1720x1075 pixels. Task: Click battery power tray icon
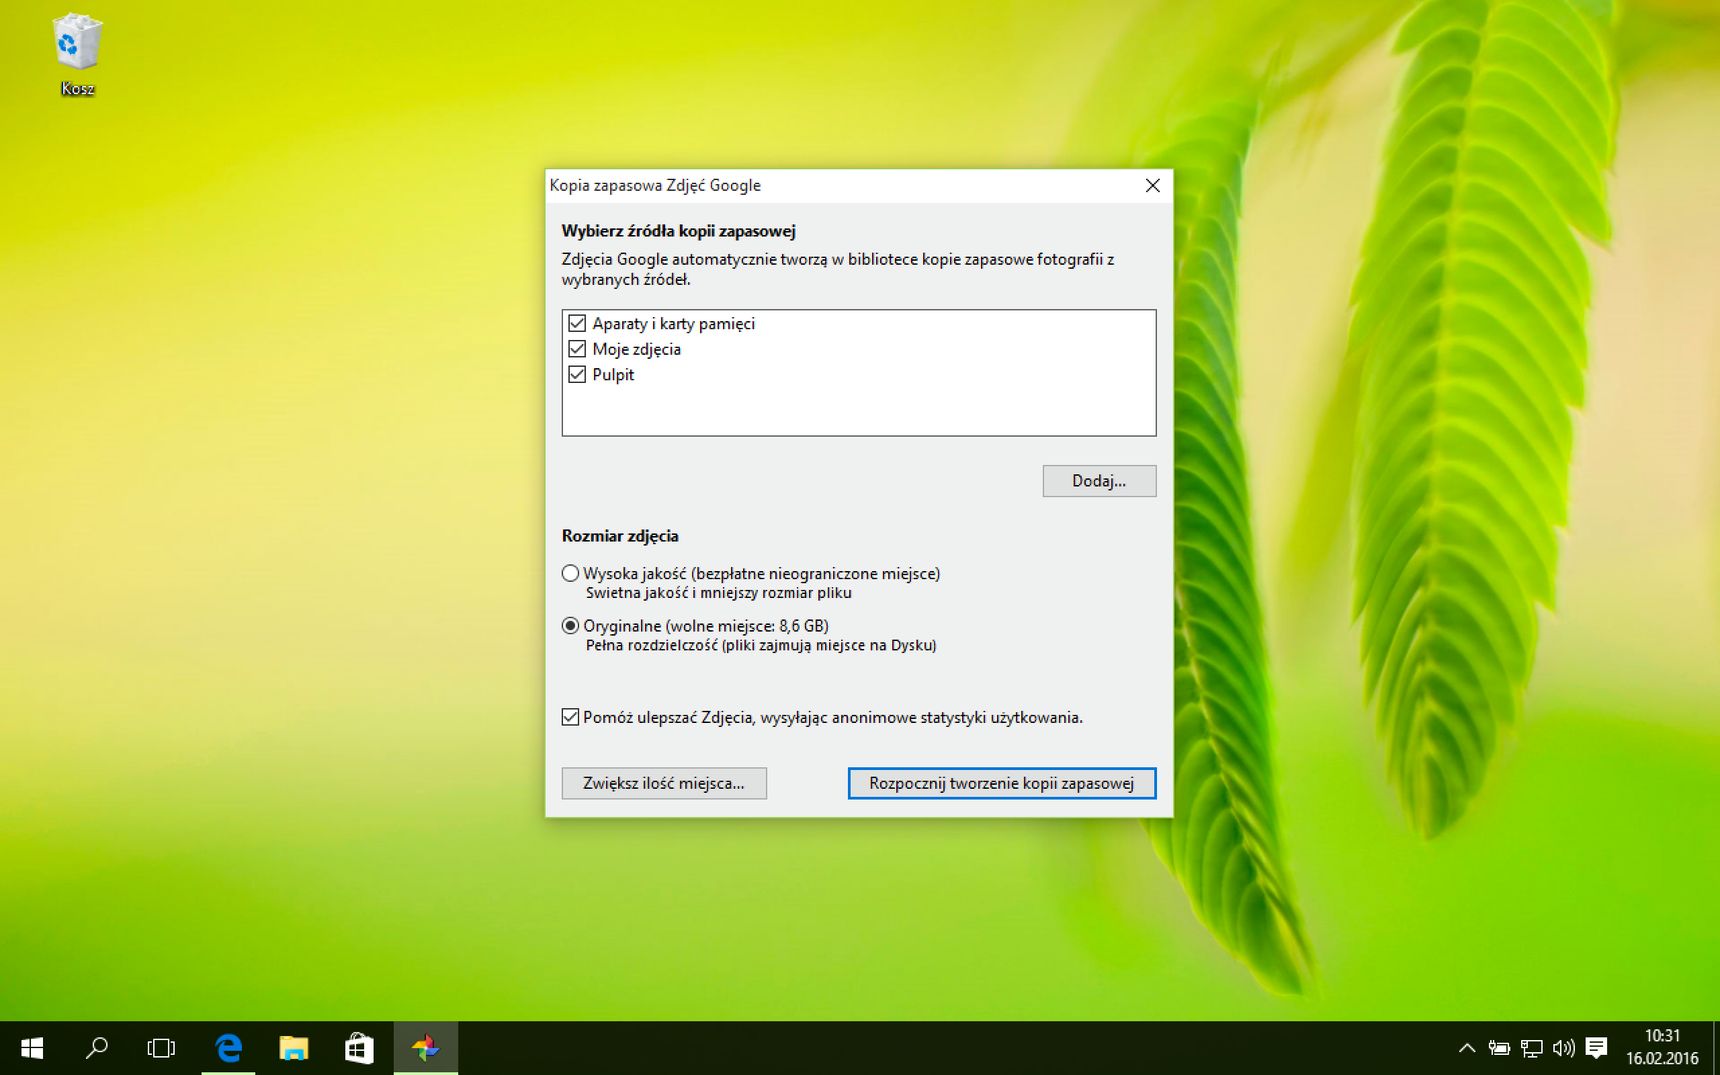point(1498,1048)
